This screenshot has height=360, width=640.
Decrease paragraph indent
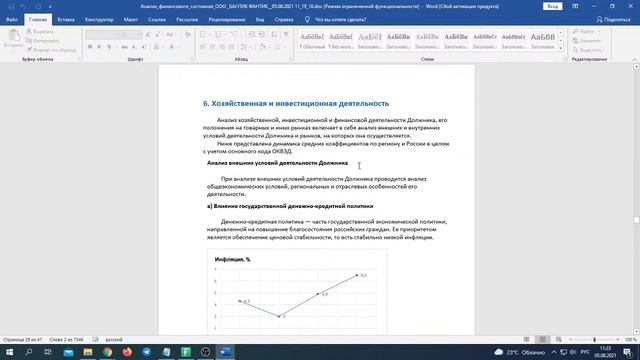(251, 35)
